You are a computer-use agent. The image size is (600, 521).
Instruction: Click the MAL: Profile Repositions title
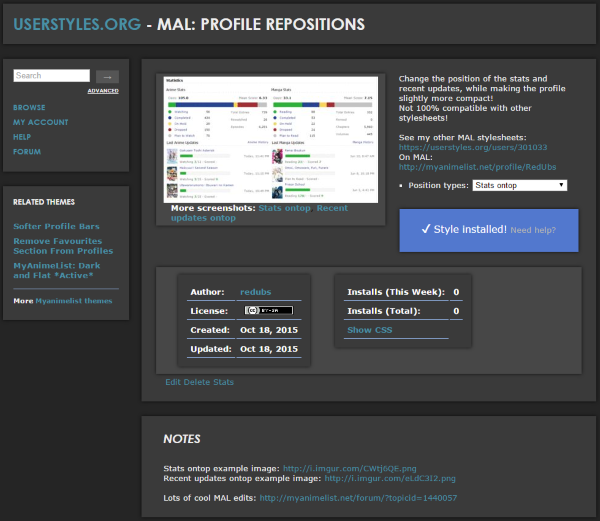pos(261,24)
